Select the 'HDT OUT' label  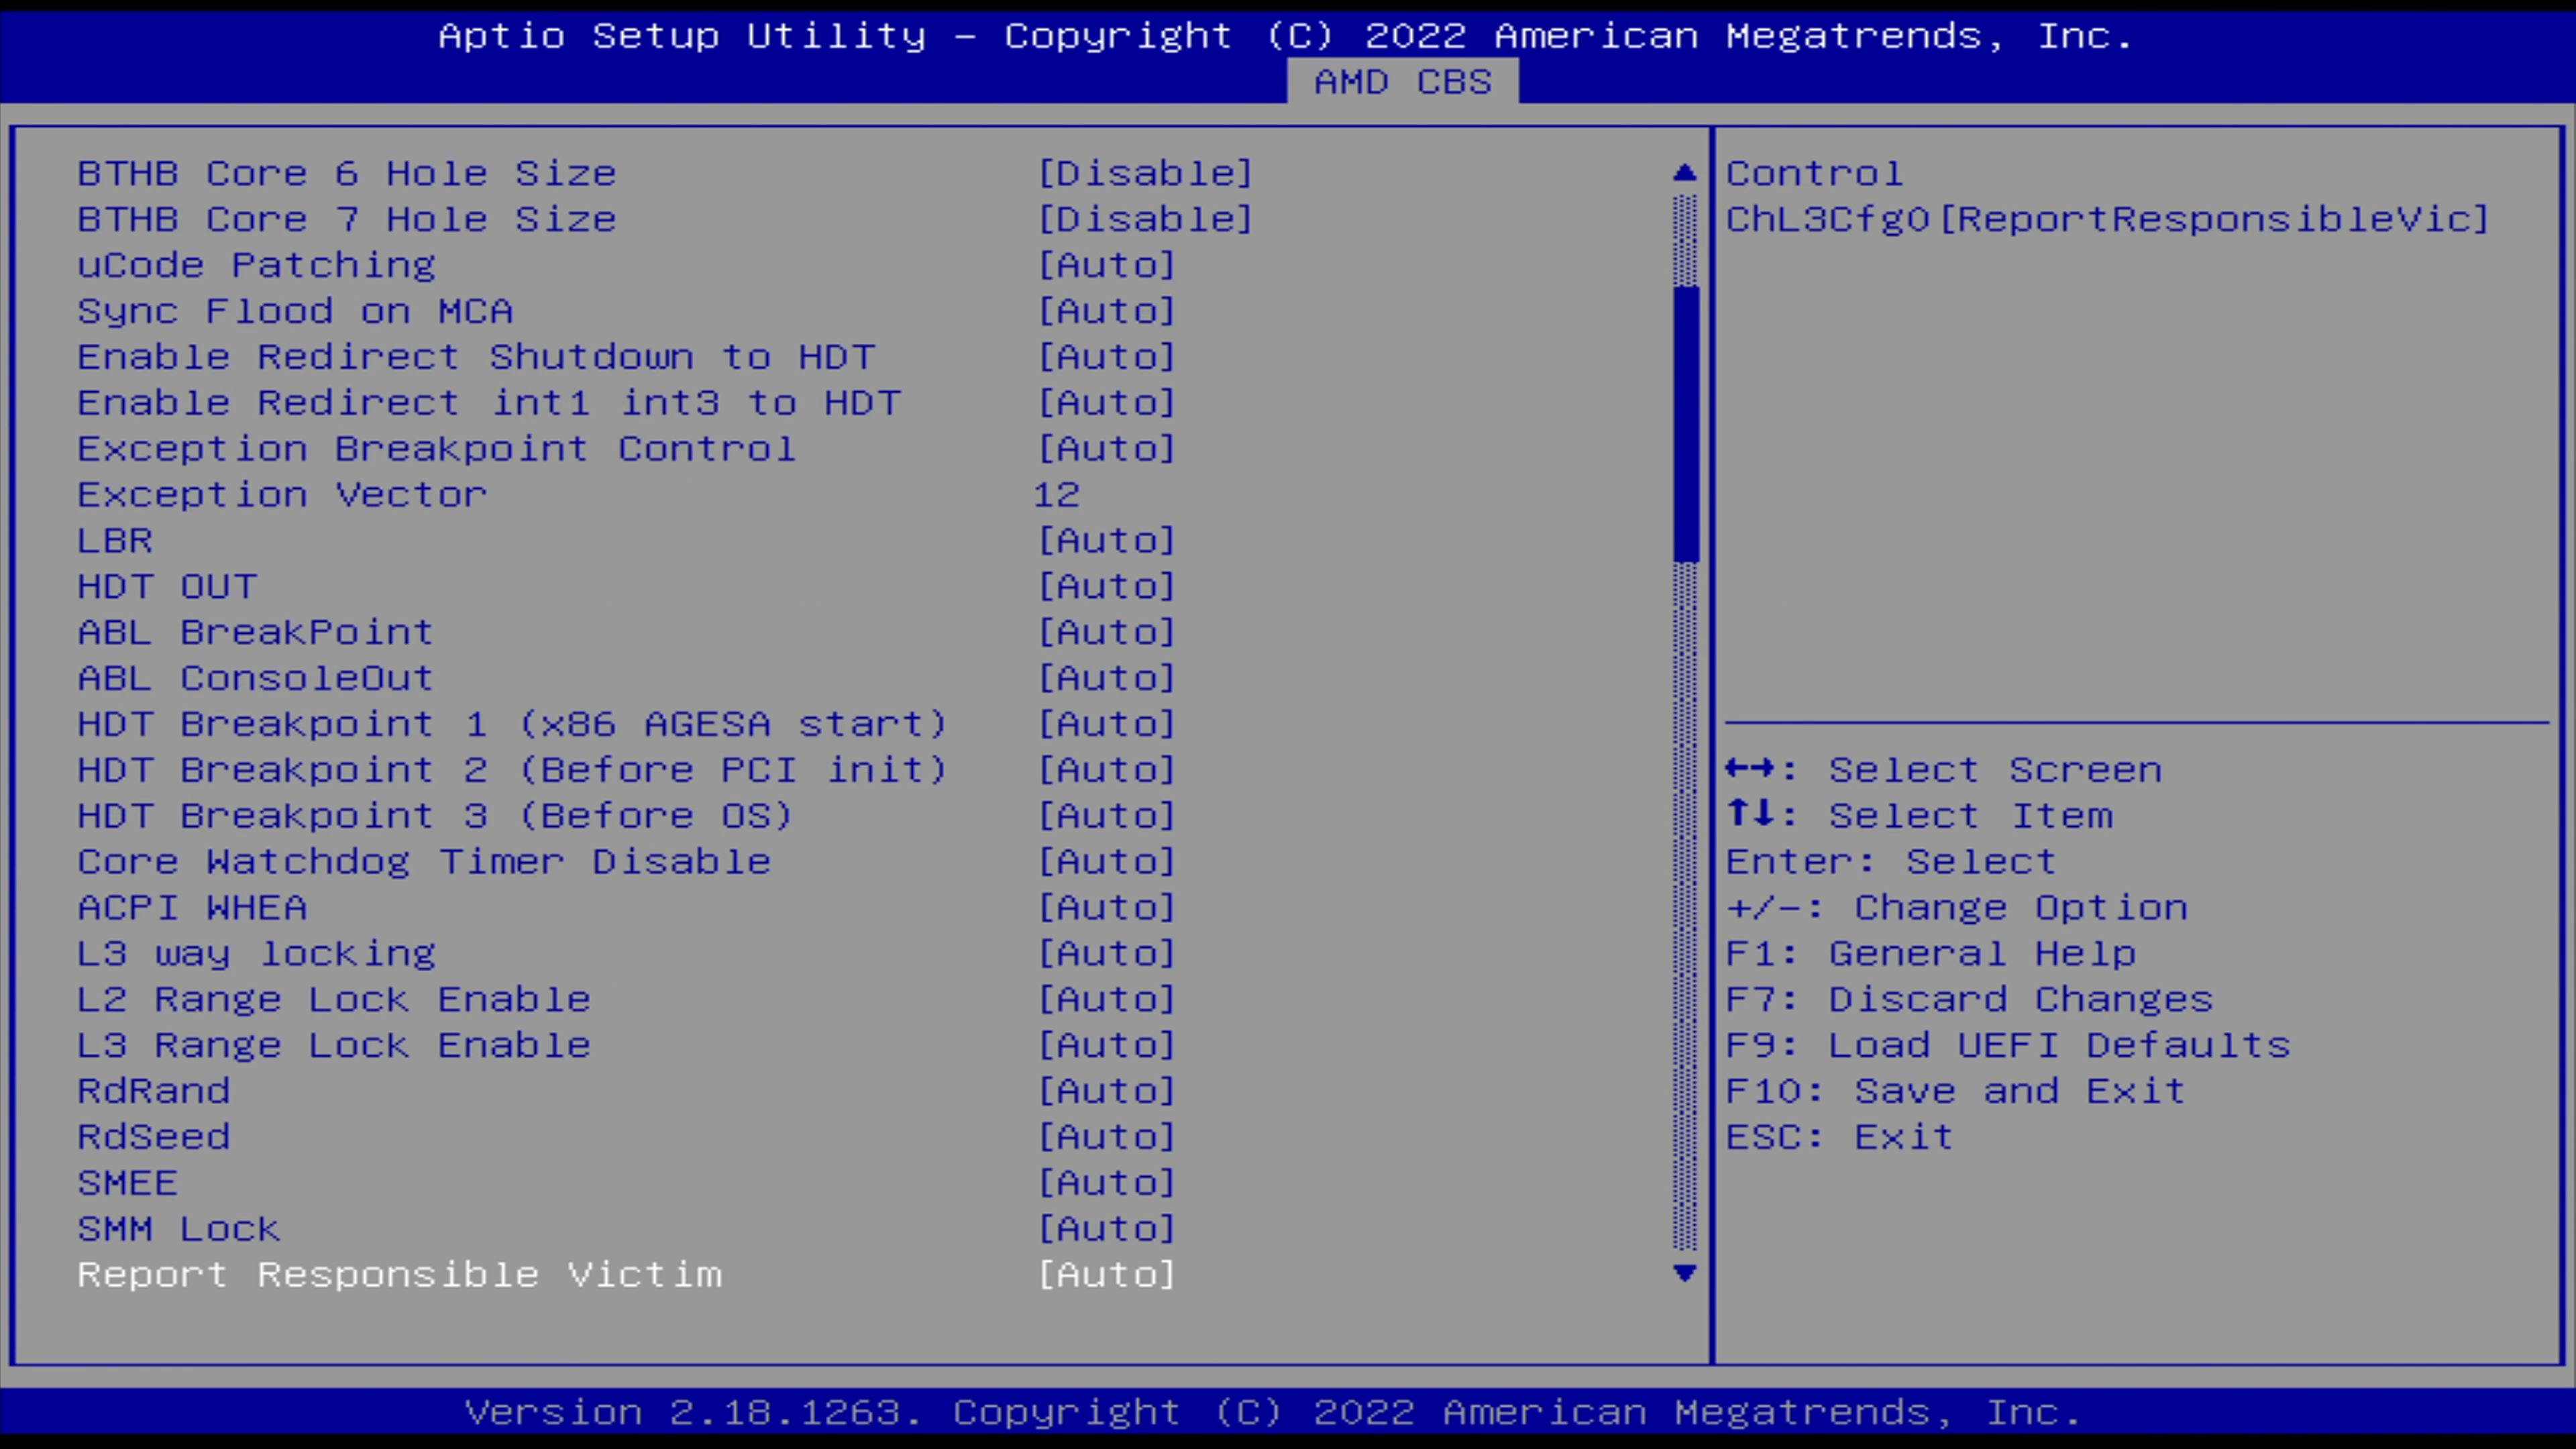[x=167, y=586]
